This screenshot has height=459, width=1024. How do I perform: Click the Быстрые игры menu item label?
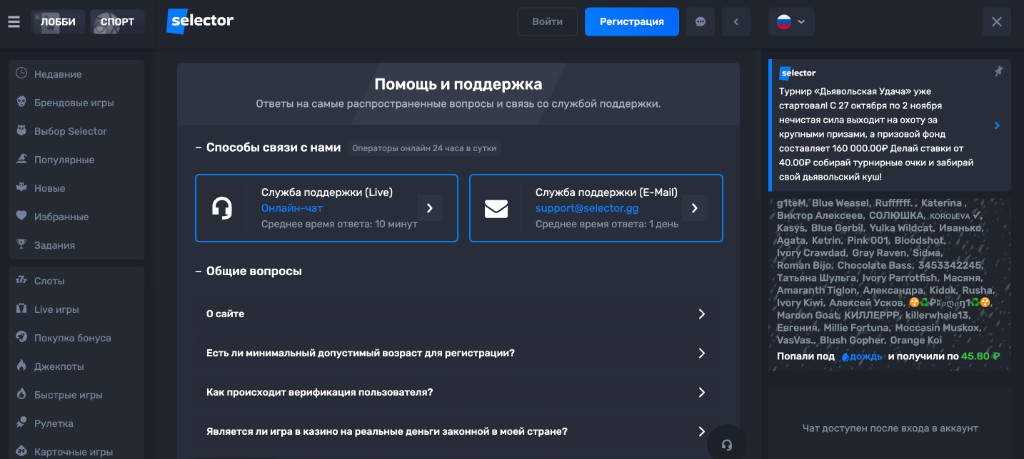click(68, 395)
